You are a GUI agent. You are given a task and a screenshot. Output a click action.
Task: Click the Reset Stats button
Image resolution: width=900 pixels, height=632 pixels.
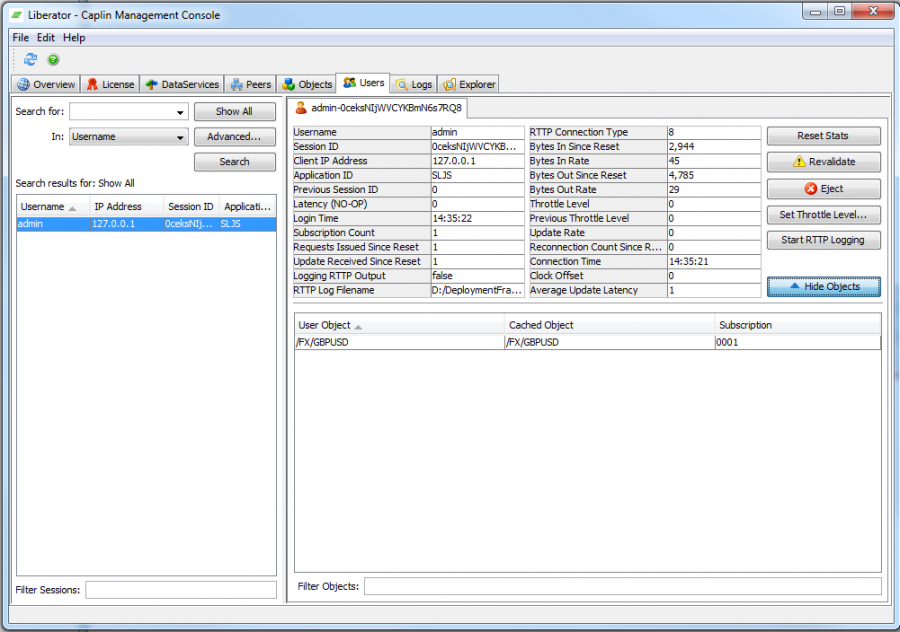(823, 135)
